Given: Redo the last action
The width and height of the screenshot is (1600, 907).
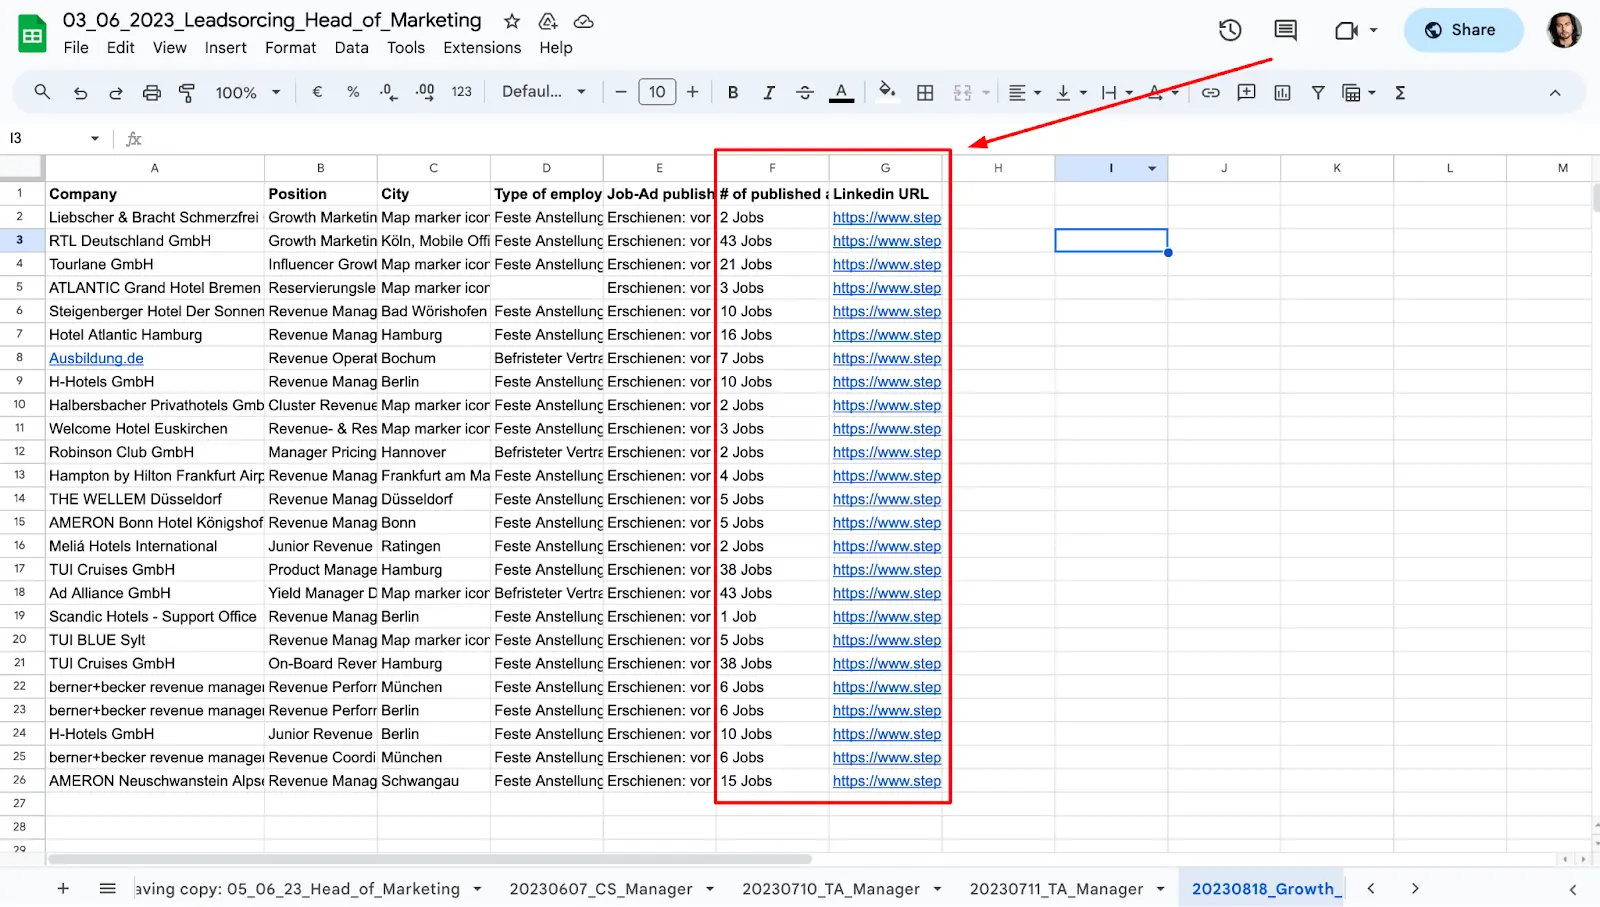Looking at the screenshot, I should (x=116, y=92).
